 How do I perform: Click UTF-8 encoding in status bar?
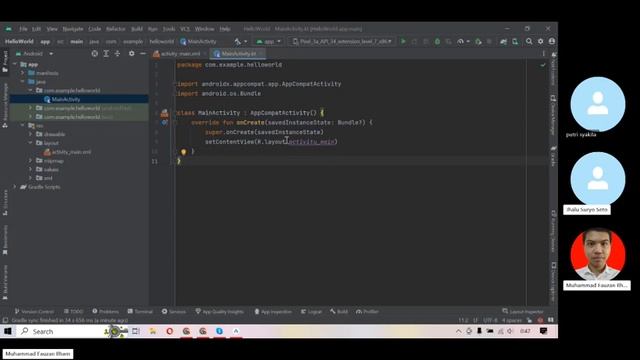(x=490, y=320)
